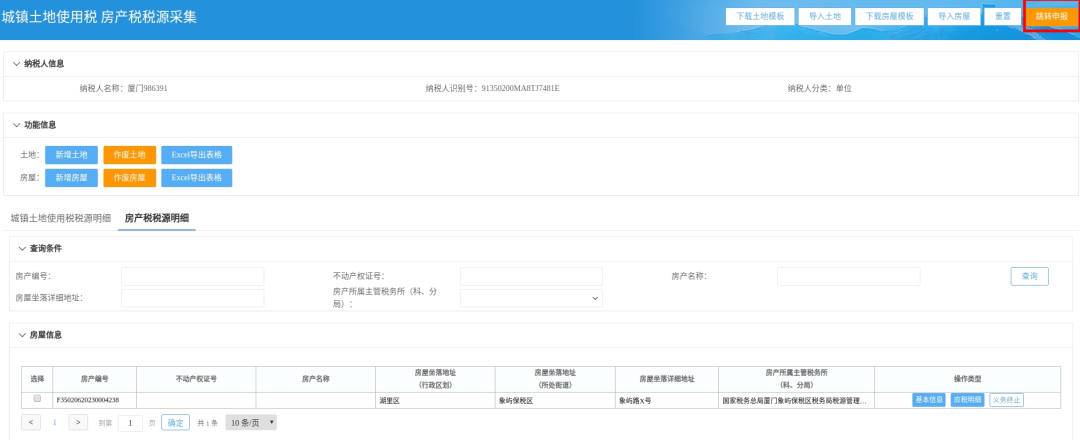Click taxpayer ID 91350200MA8TJ7481E
Viewport: 1080px width, 440px height.
pyautogui.click(x=520, y=88)
